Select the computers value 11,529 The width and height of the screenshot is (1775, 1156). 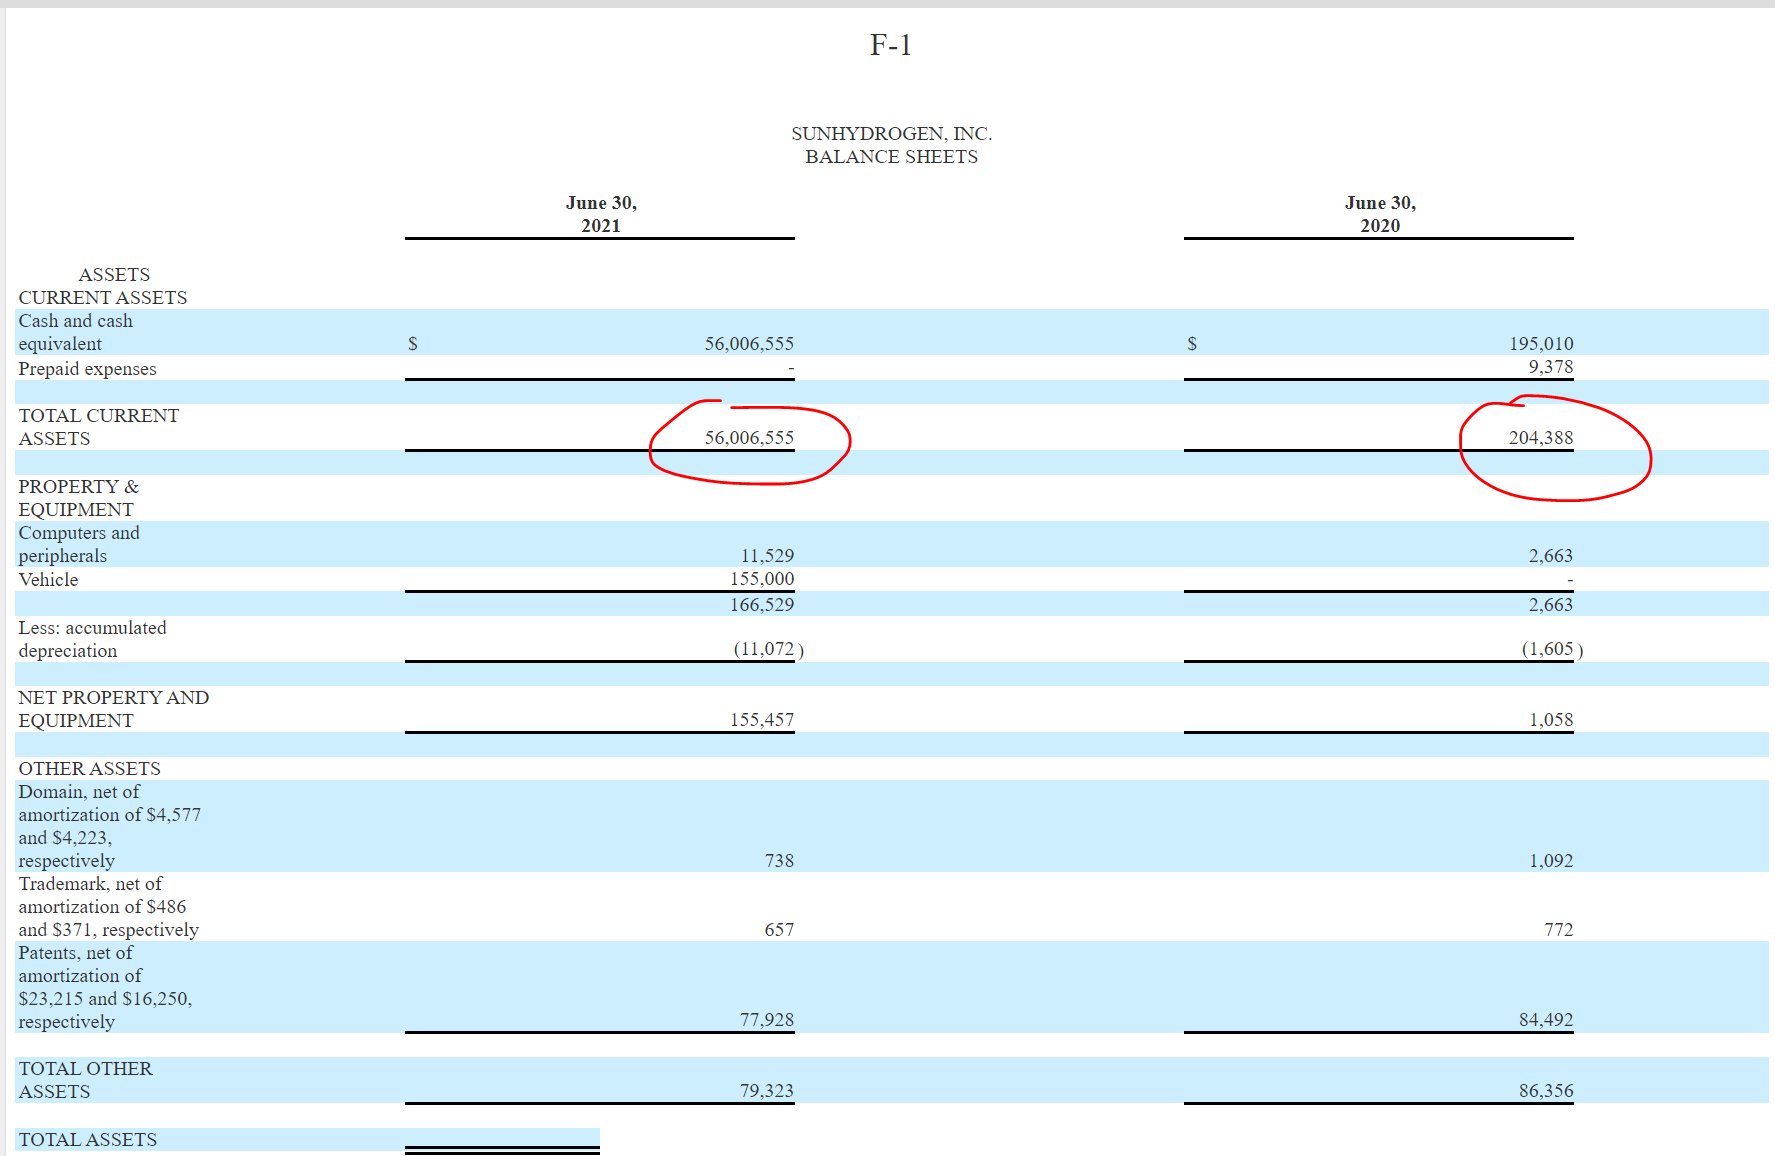click(x=767, y=555)
